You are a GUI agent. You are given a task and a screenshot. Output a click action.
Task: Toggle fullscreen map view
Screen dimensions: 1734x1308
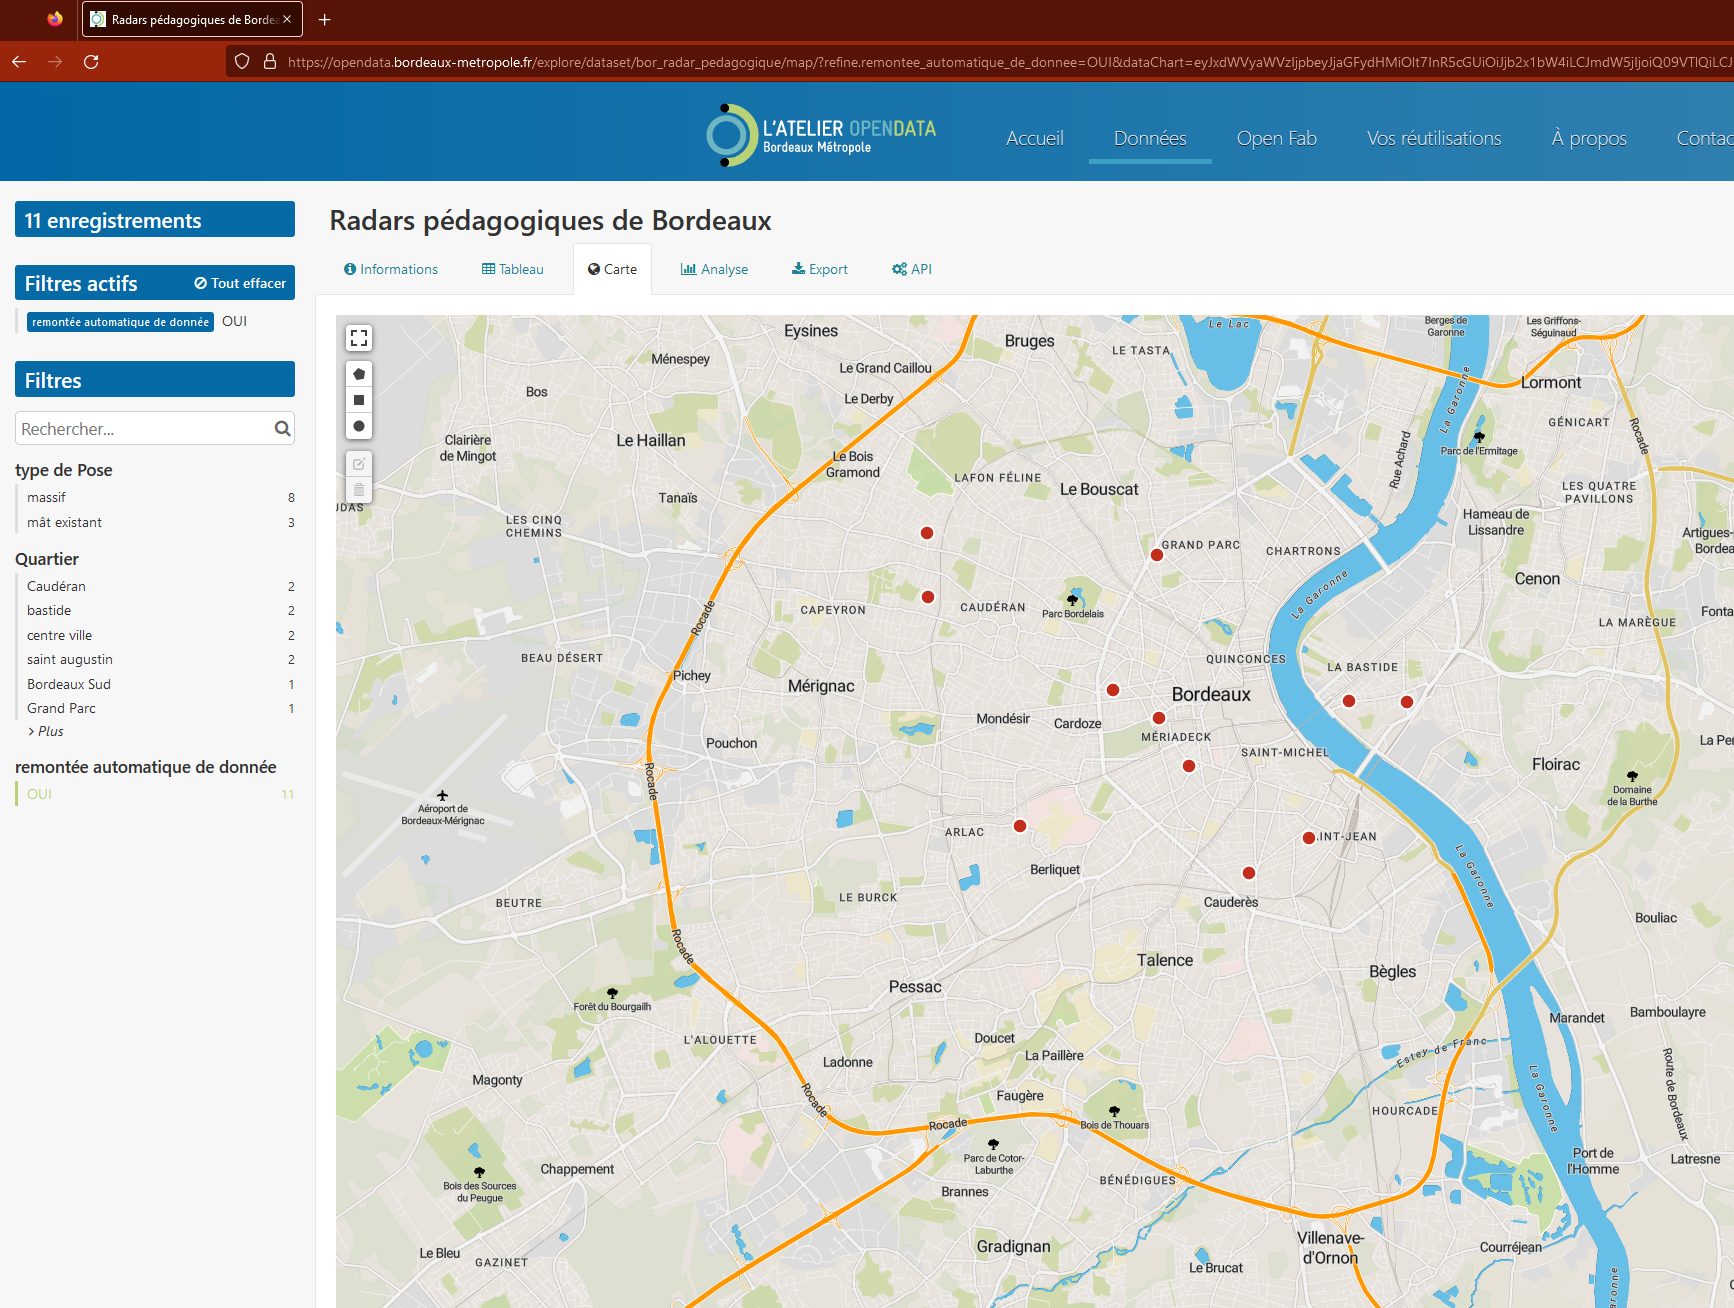point(359,338)
